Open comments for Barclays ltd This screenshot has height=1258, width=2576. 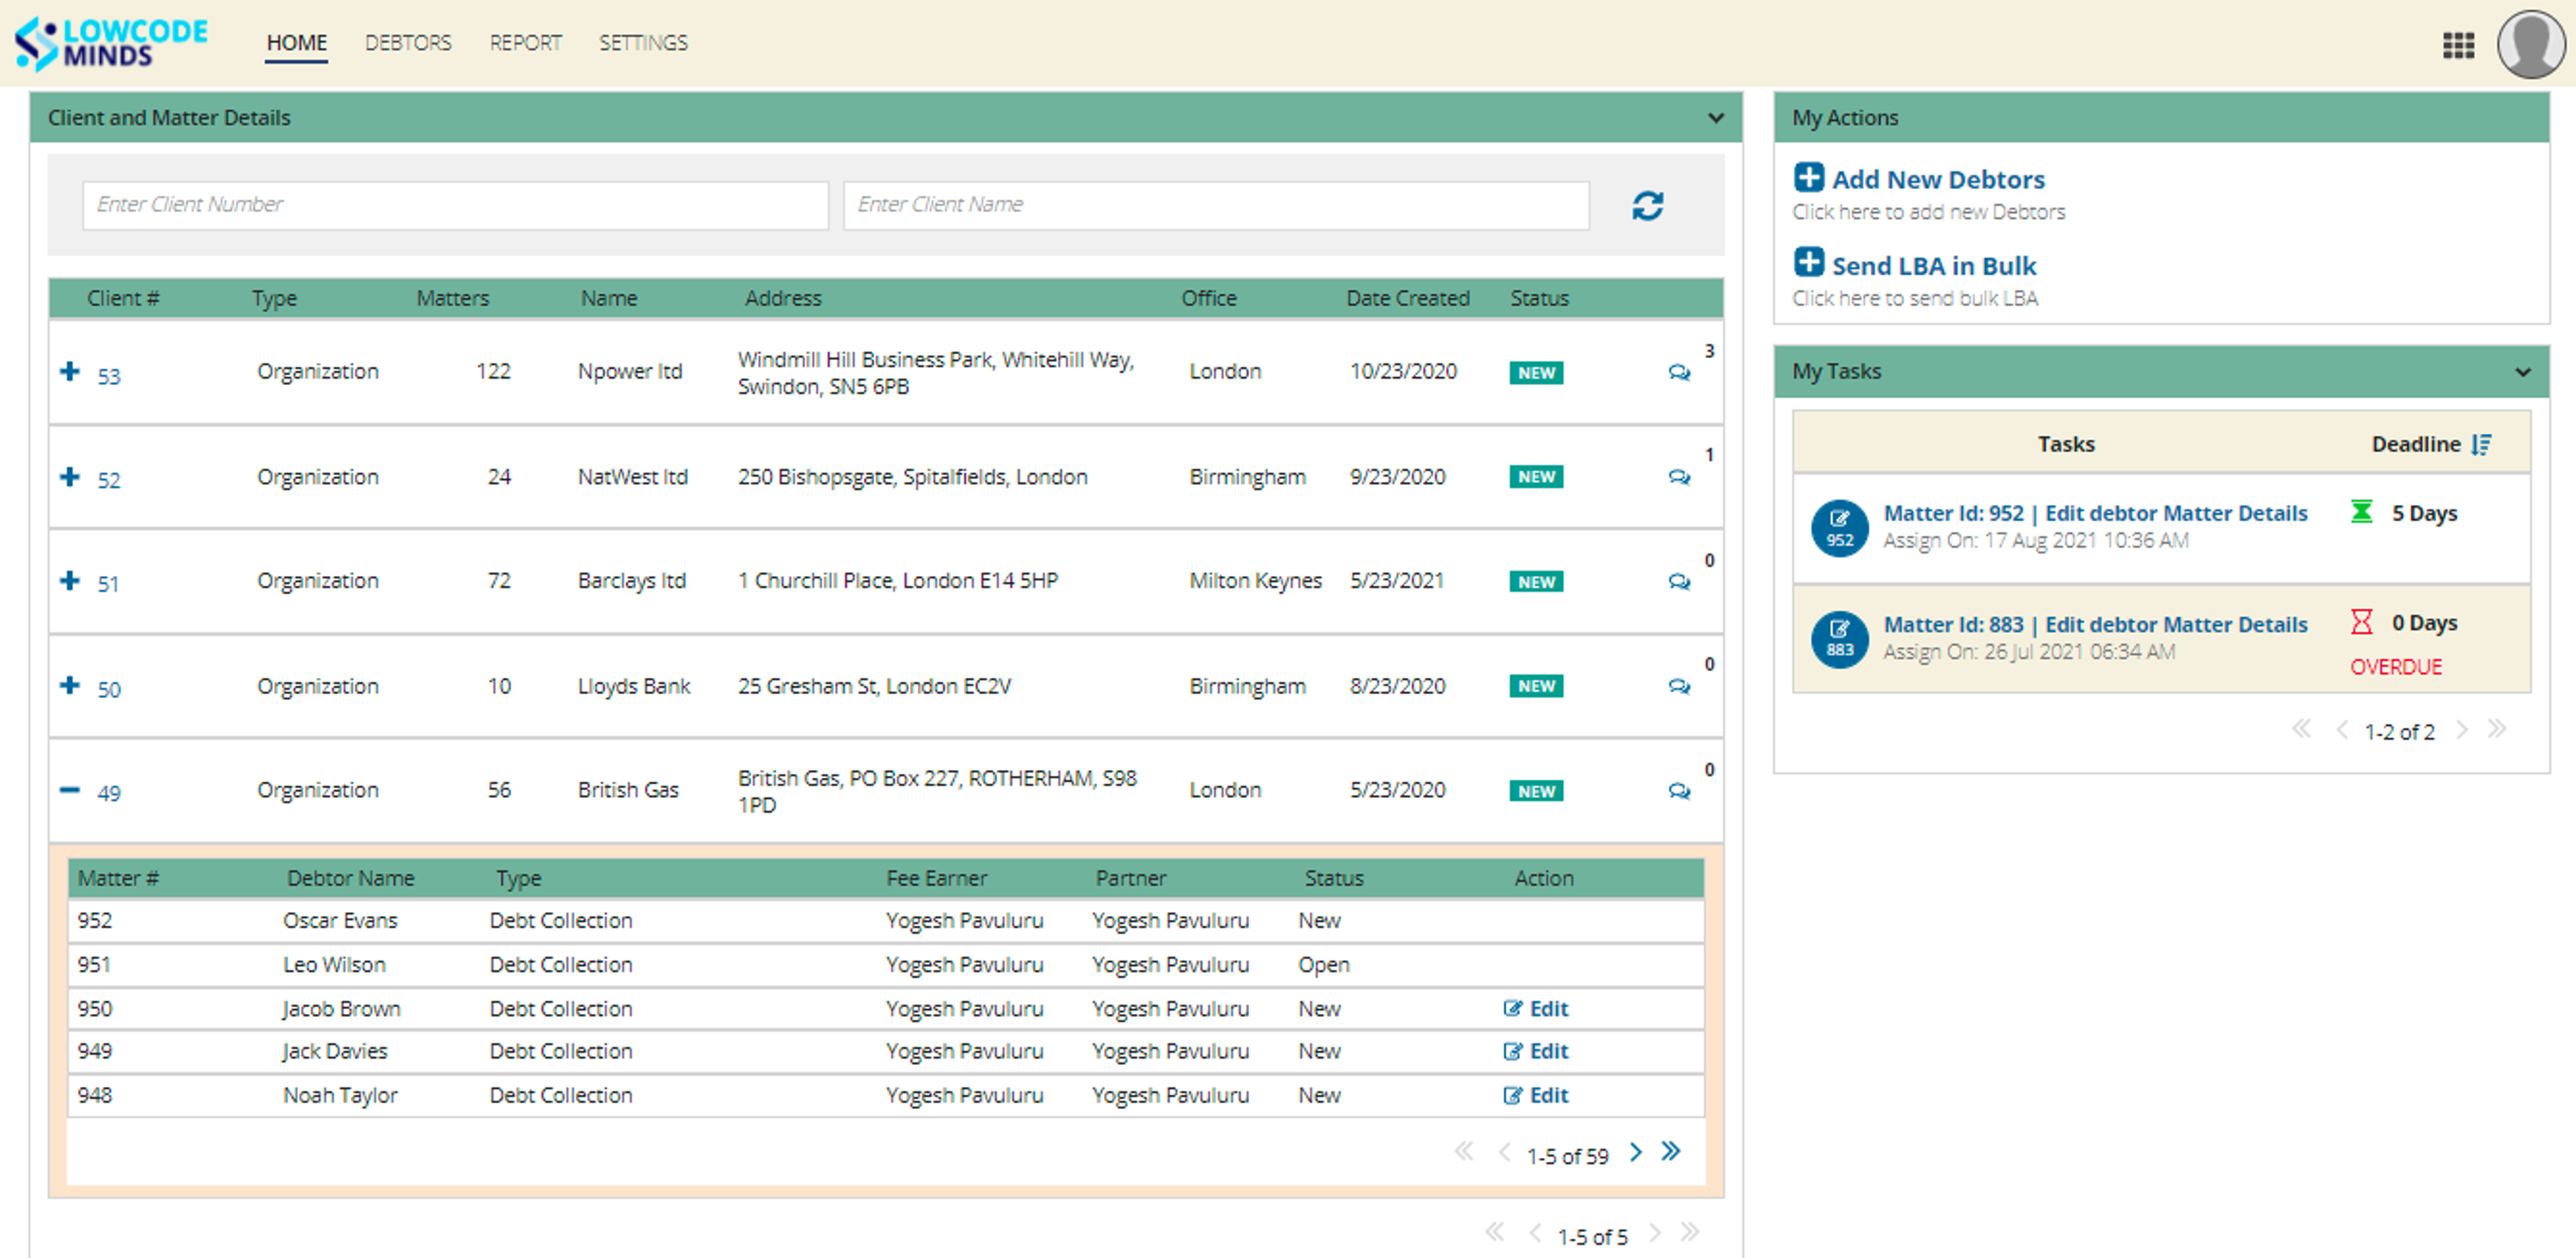[x=1679, y=581]
